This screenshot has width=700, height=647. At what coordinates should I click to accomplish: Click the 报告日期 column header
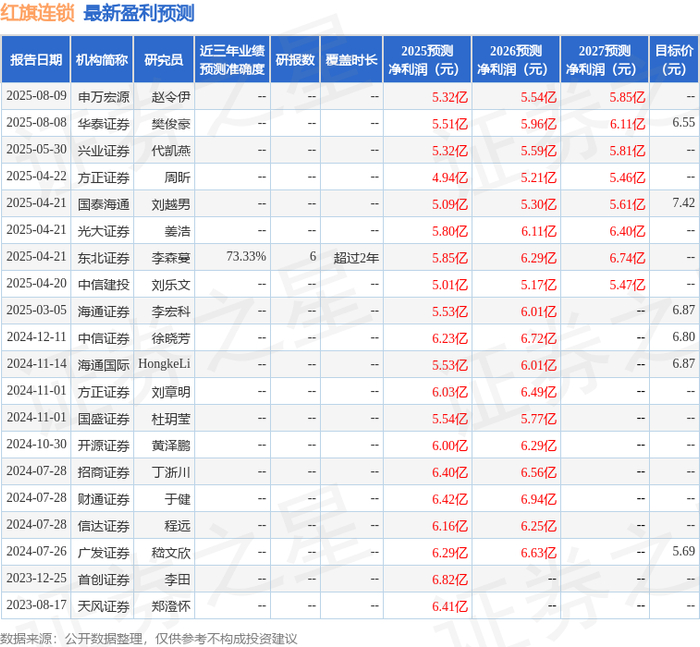coord(36,60)
